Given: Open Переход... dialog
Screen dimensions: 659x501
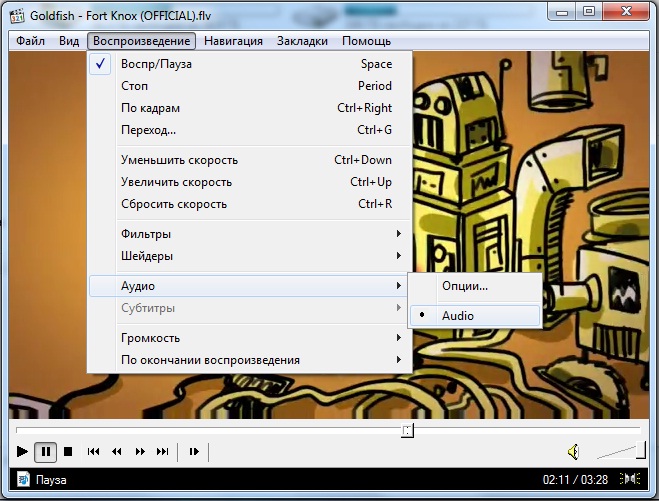Looking at the screenshot, I should tap(250, 130).
